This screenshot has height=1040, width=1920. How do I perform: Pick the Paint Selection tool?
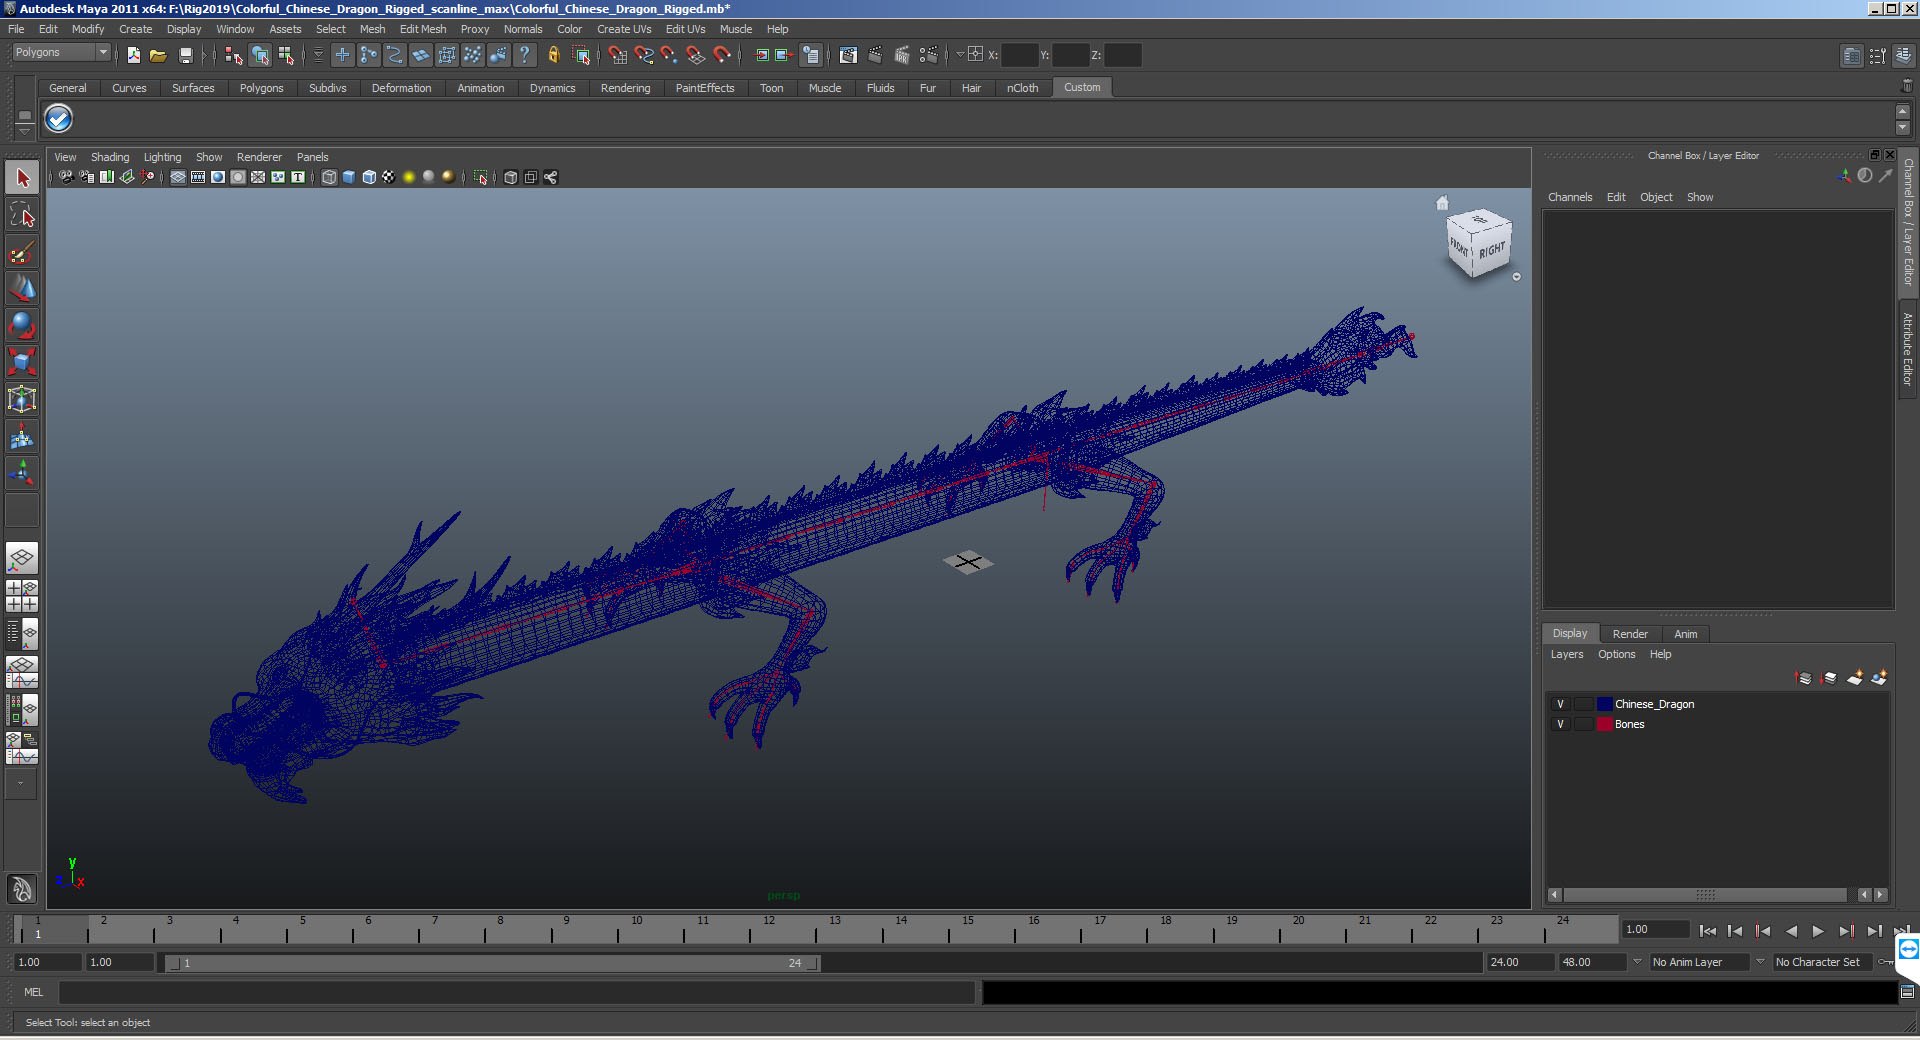[22, 252]
